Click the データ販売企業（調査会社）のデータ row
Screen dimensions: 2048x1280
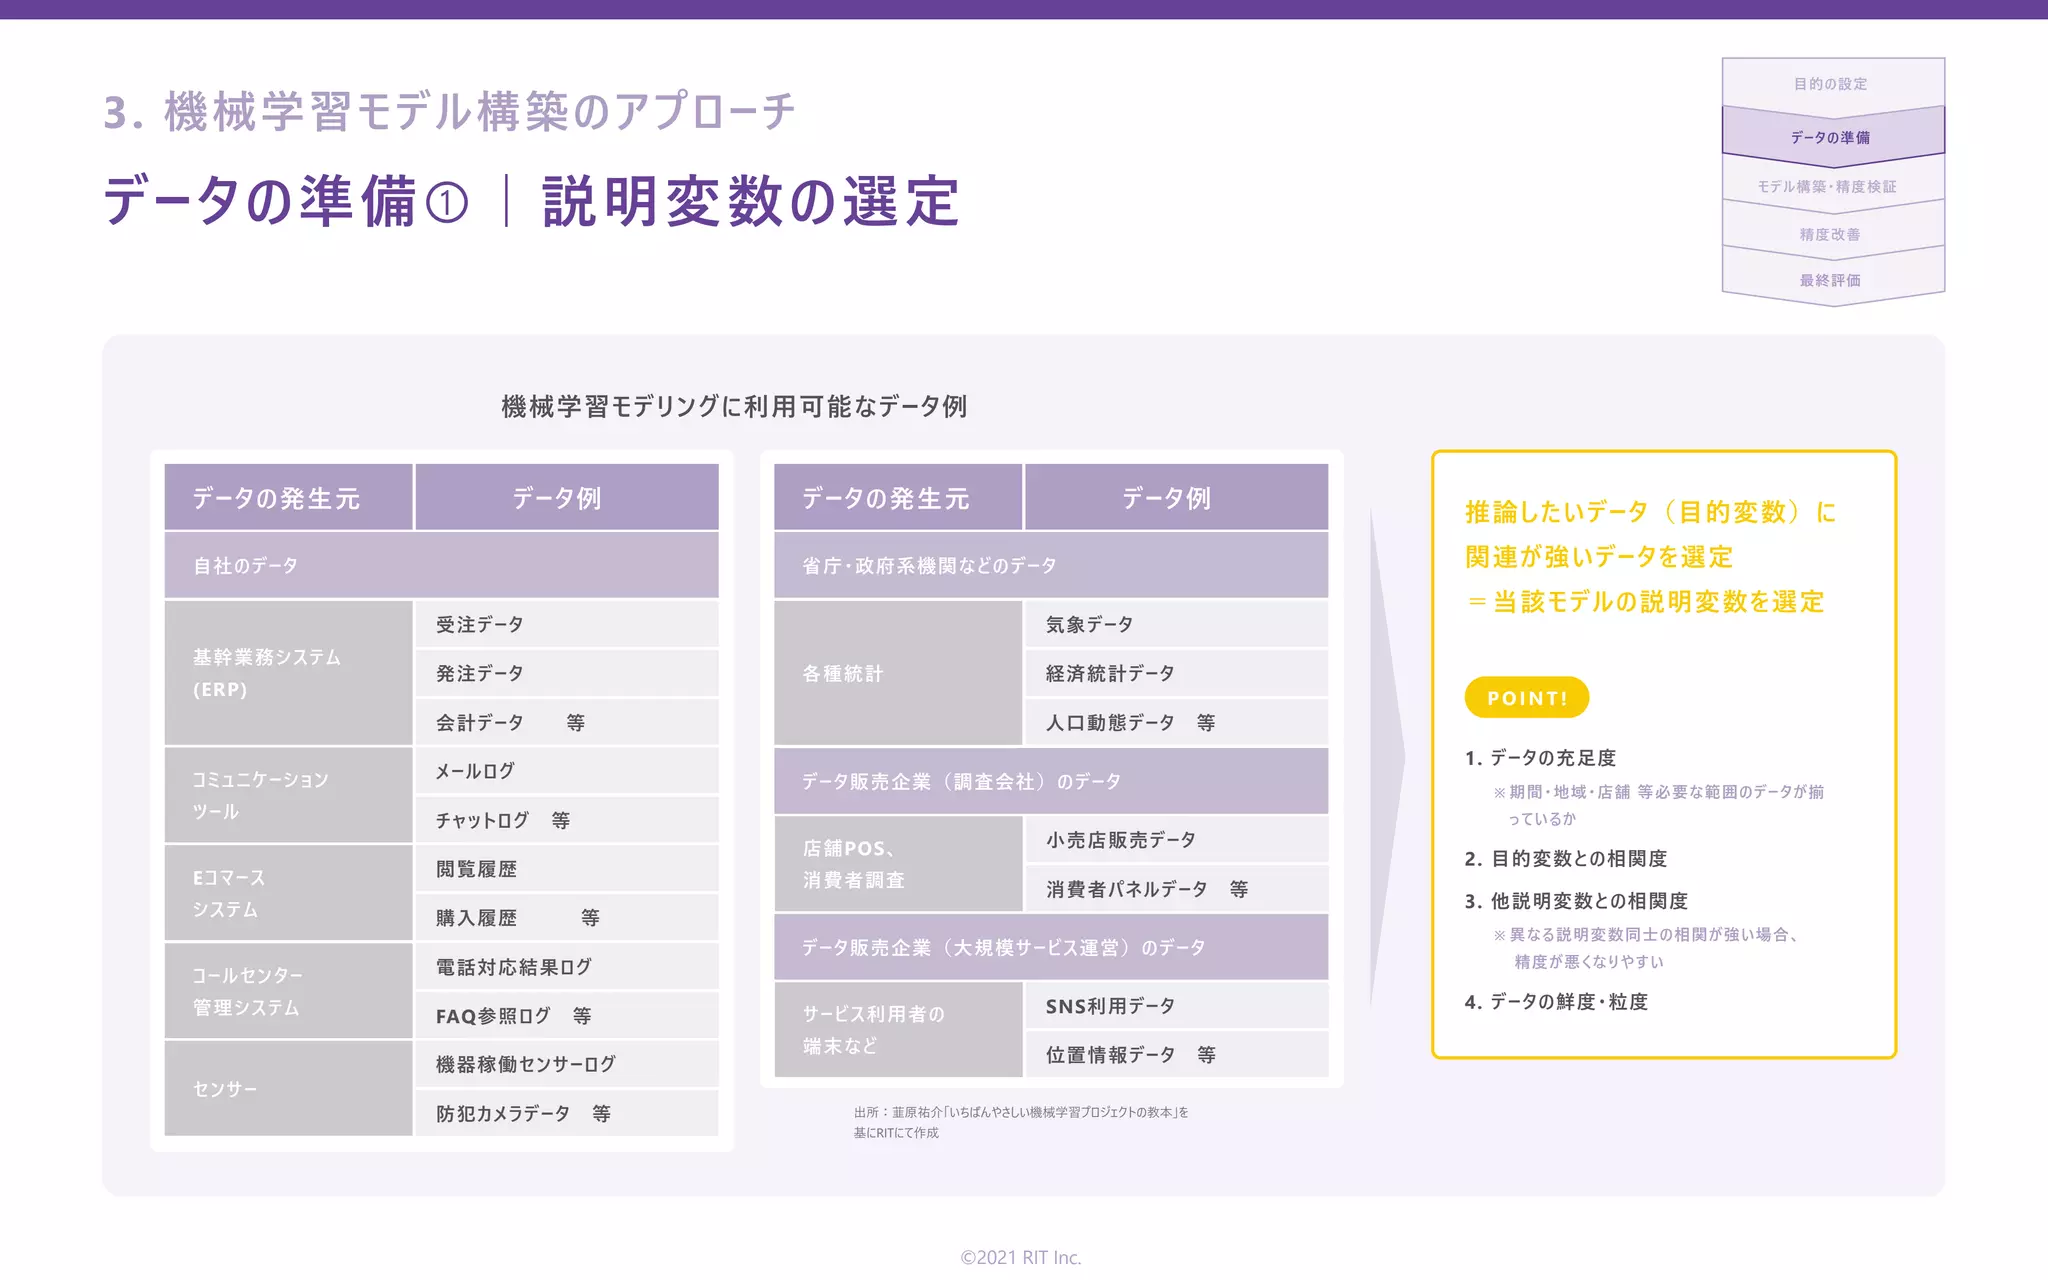point(1051,781)
